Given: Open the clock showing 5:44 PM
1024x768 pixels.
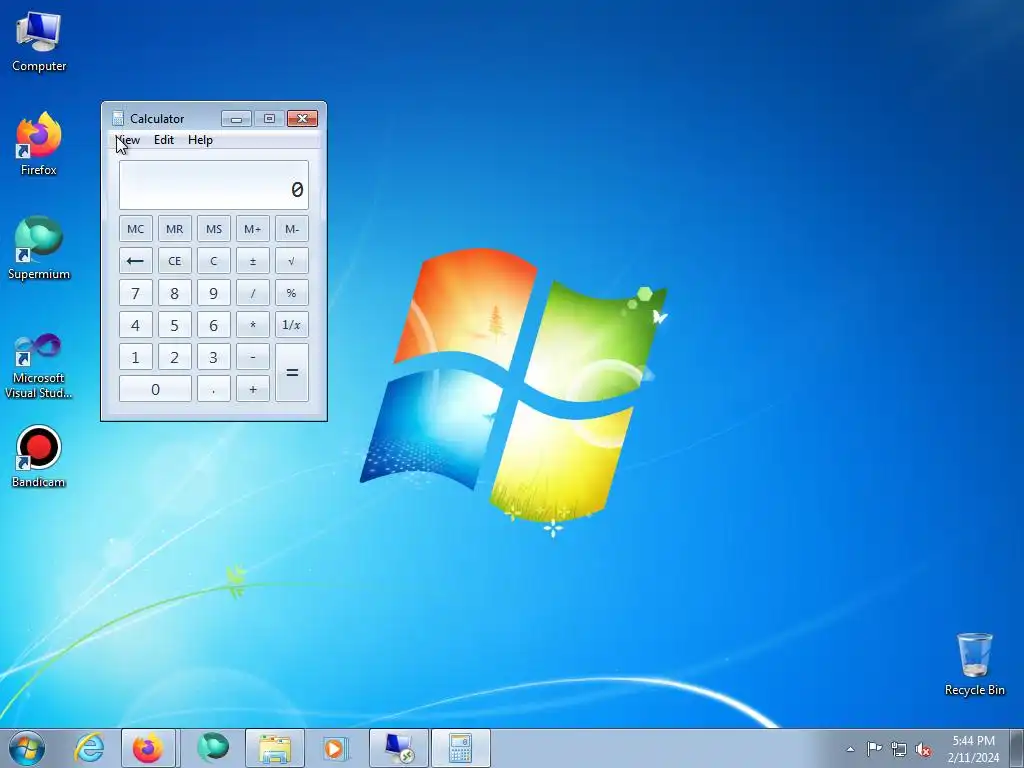Looking at the screenshot, I should point(973,748).
